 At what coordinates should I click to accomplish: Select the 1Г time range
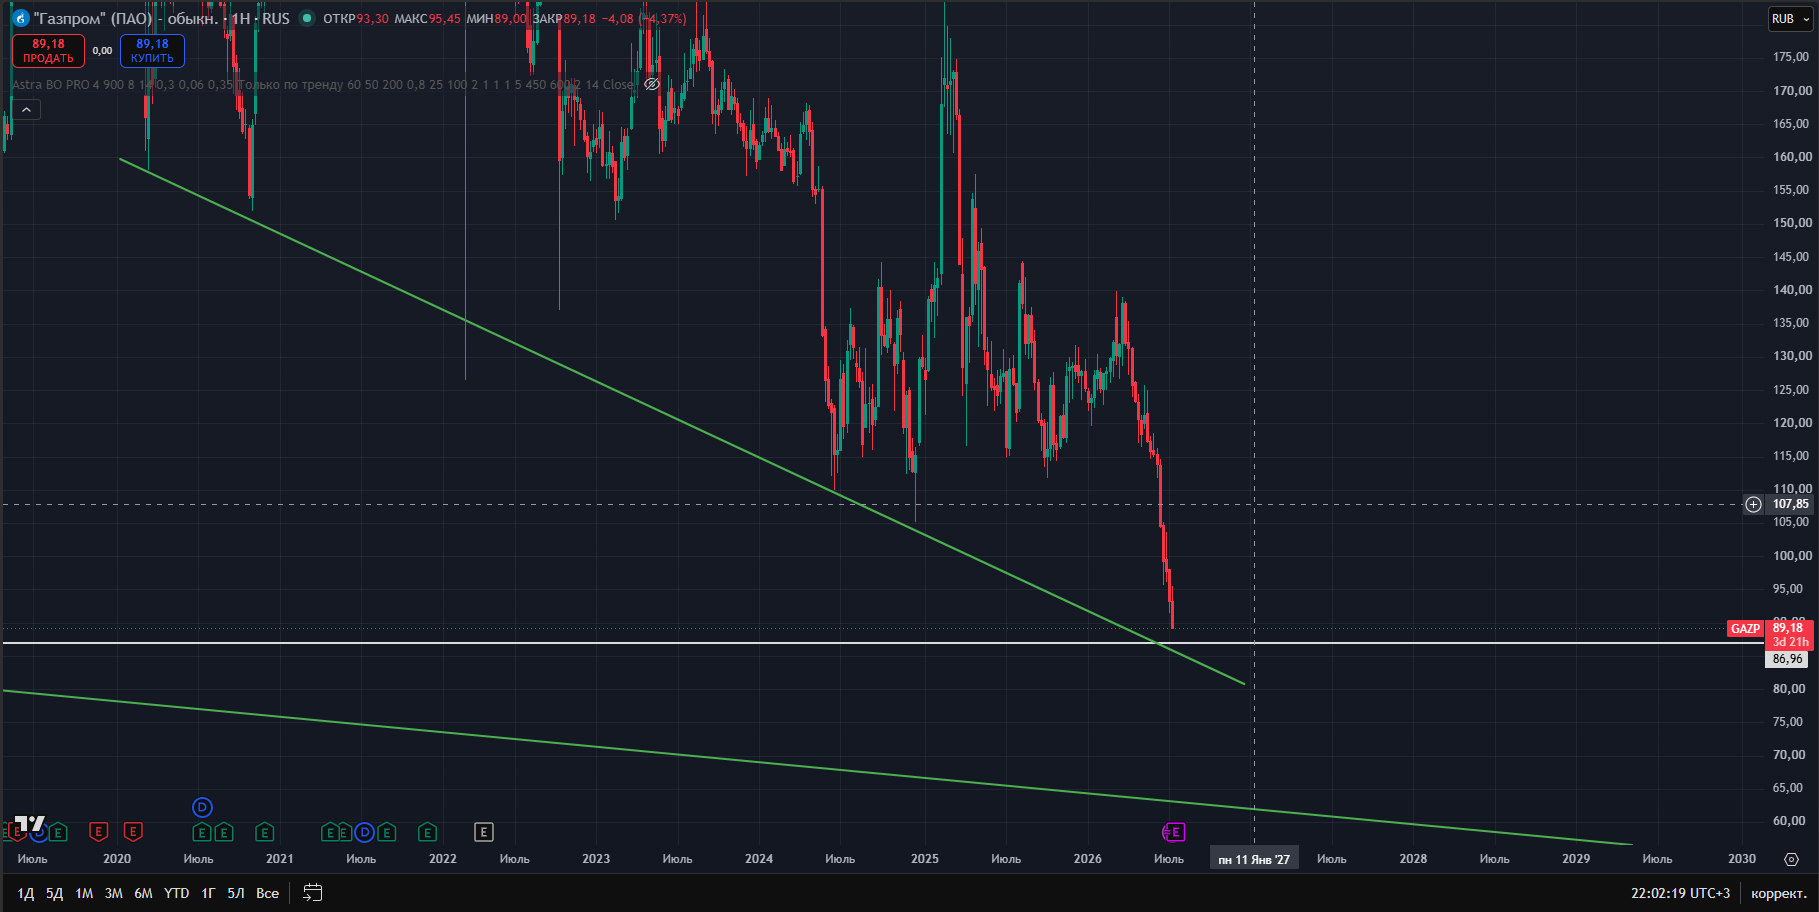tap(208, 893)
